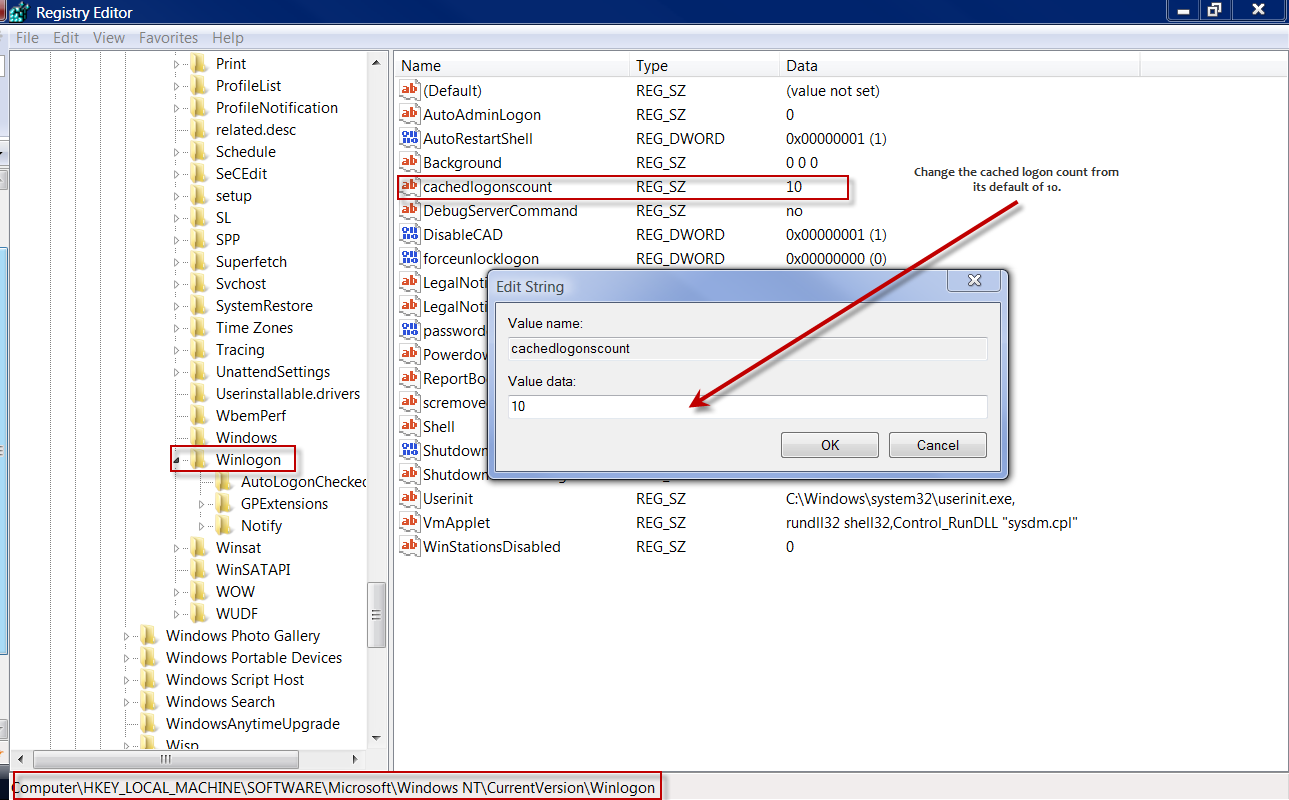Click the Shell string value icon
The height and width of the screenshot is (800, 1289).
[x=409, y=426]
